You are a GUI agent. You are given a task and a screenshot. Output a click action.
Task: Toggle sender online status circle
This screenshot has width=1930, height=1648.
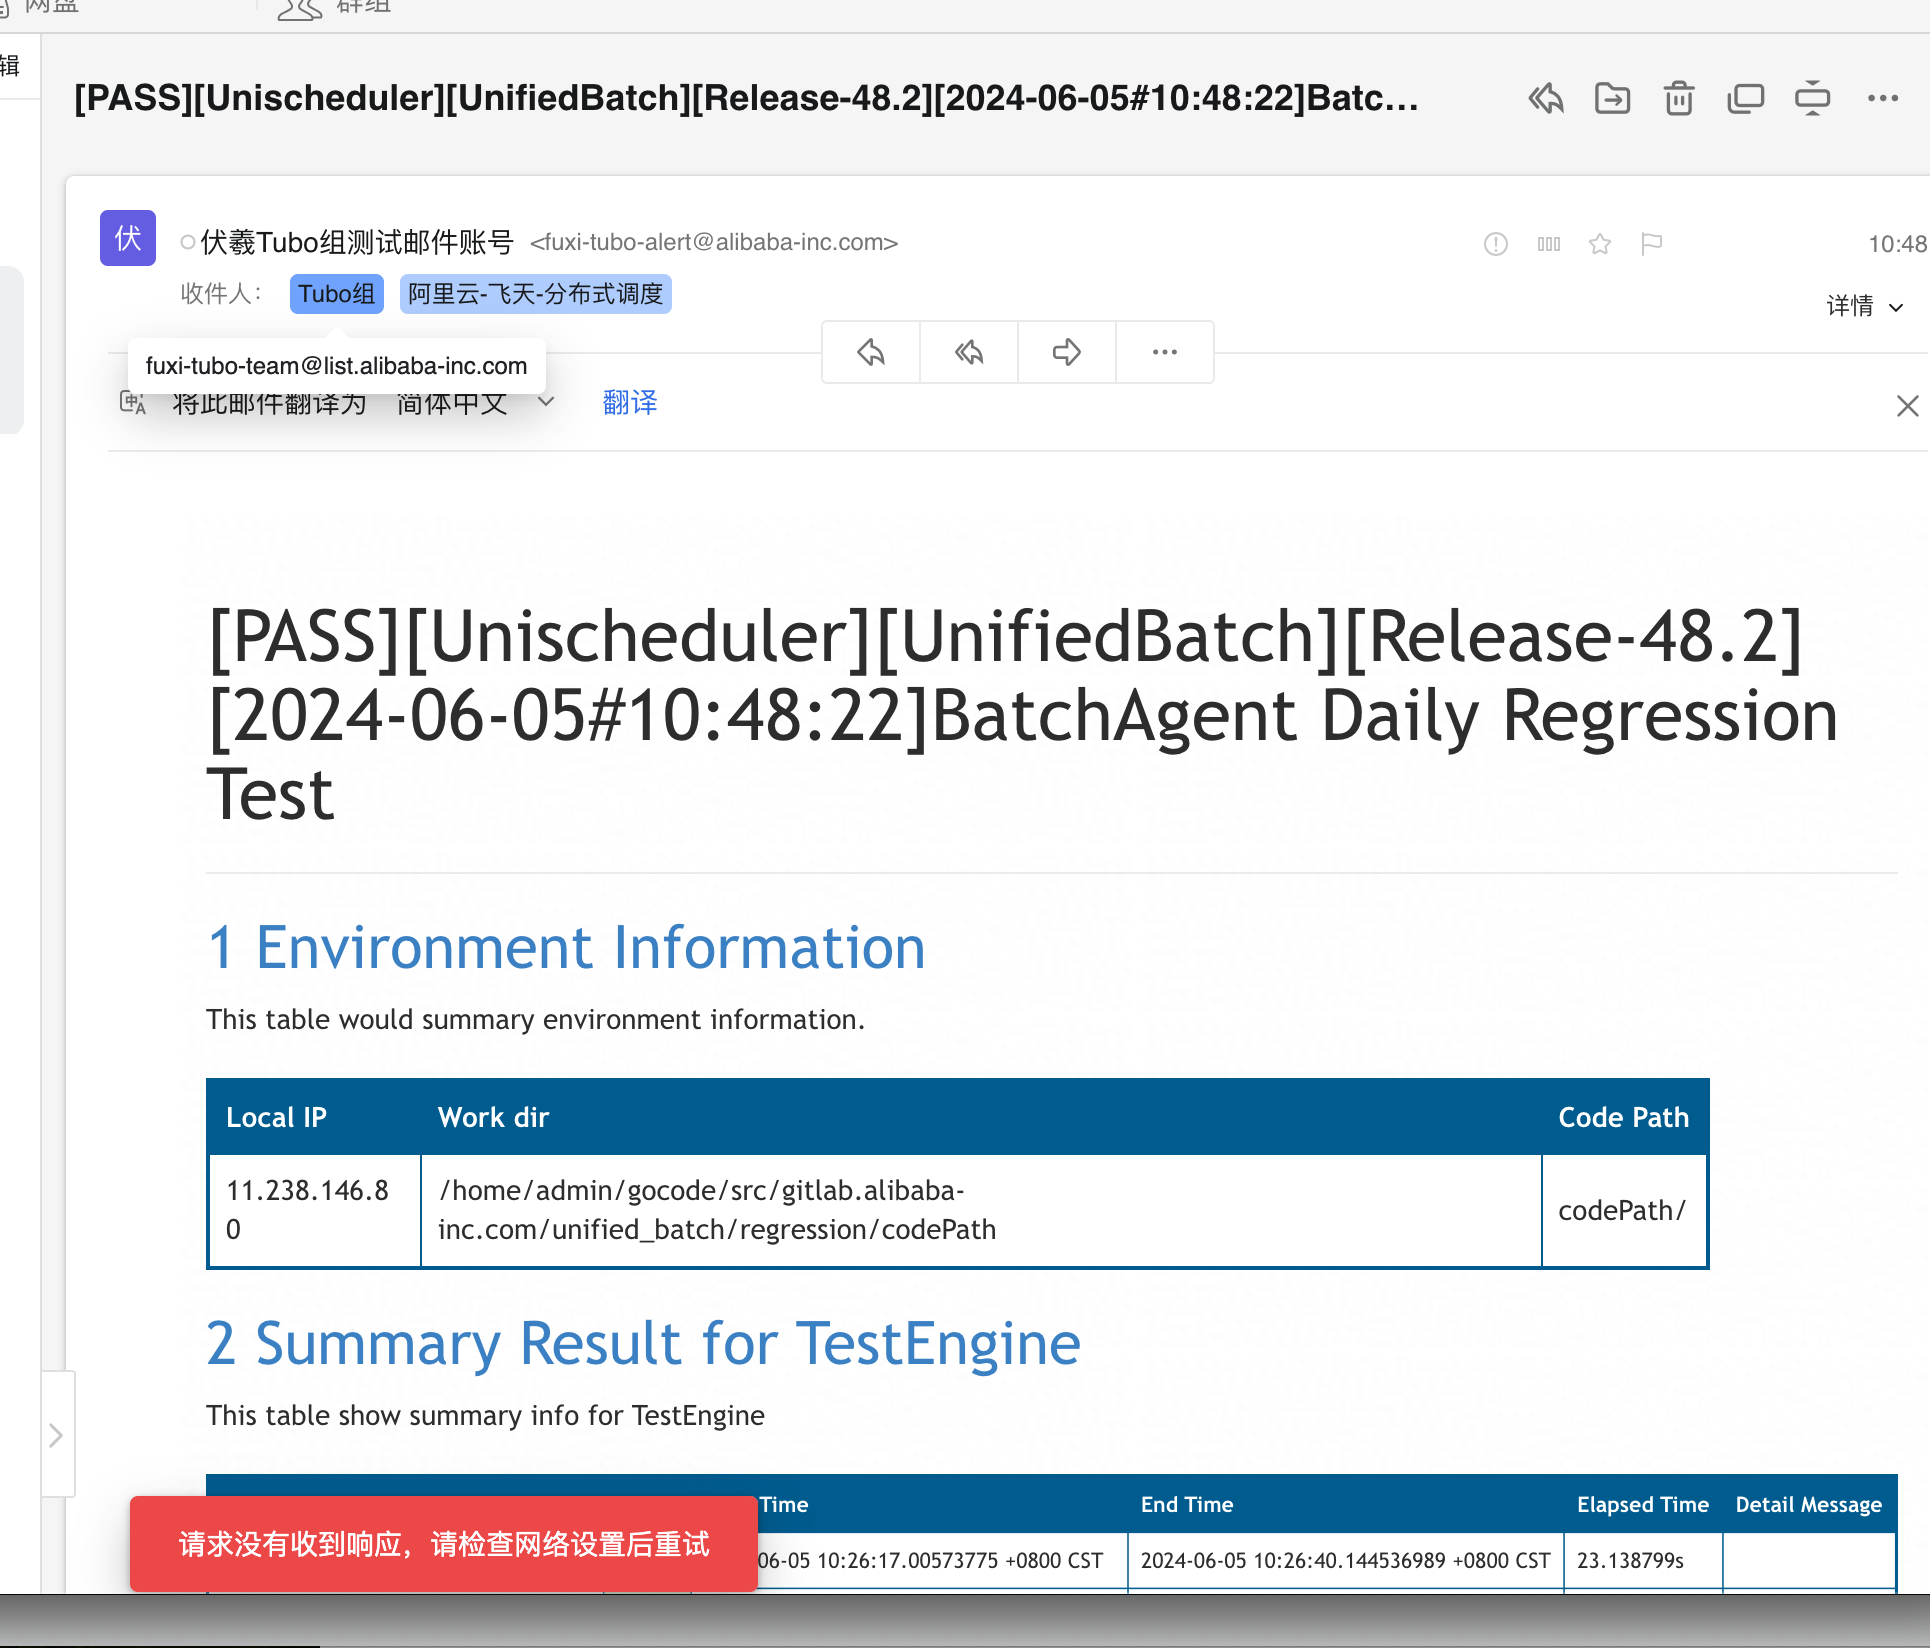pos(187,242)
